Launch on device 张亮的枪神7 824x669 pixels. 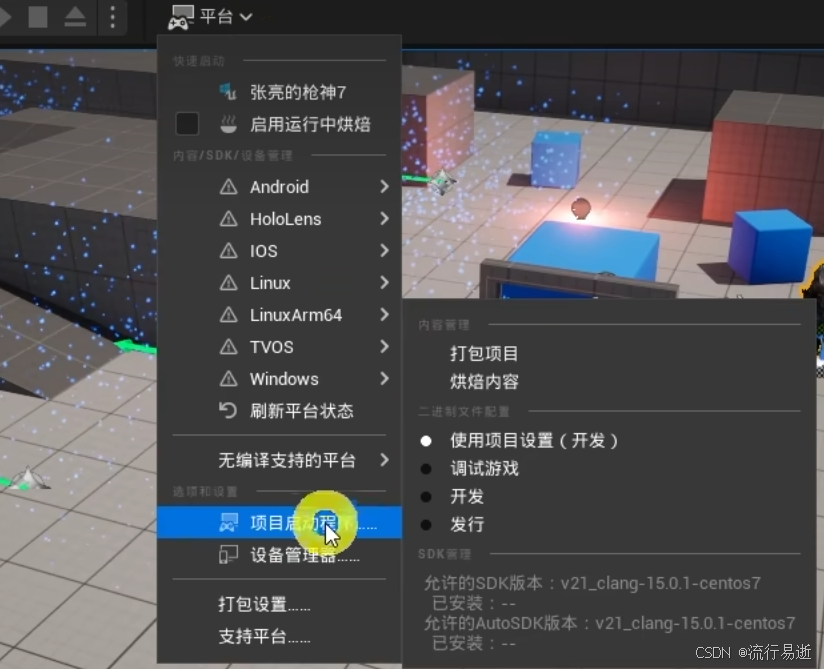tap(280, 92)
